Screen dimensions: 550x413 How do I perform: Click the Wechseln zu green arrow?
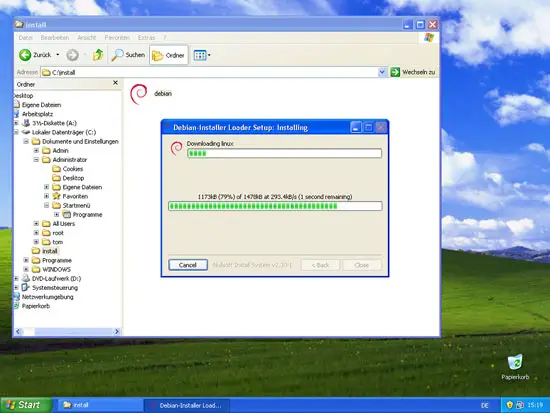pyautogui.click(x=395, y=72)
